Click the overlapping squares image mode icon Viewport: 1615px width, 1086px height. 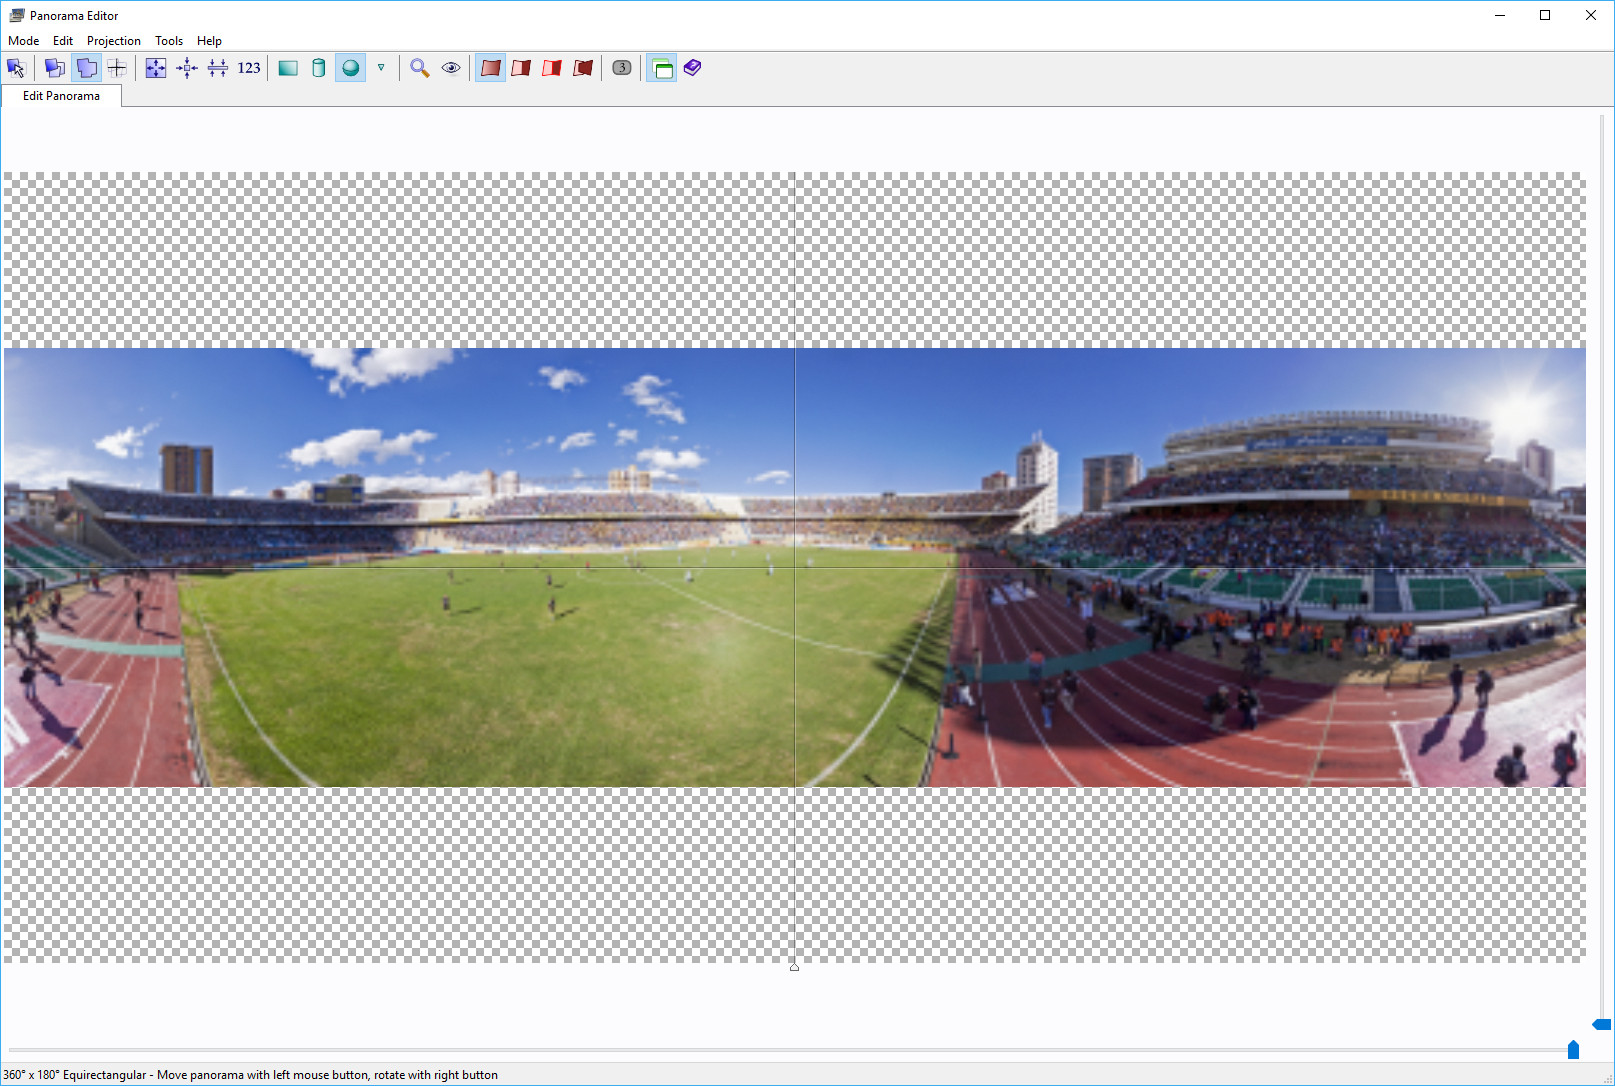pos(55,68)
